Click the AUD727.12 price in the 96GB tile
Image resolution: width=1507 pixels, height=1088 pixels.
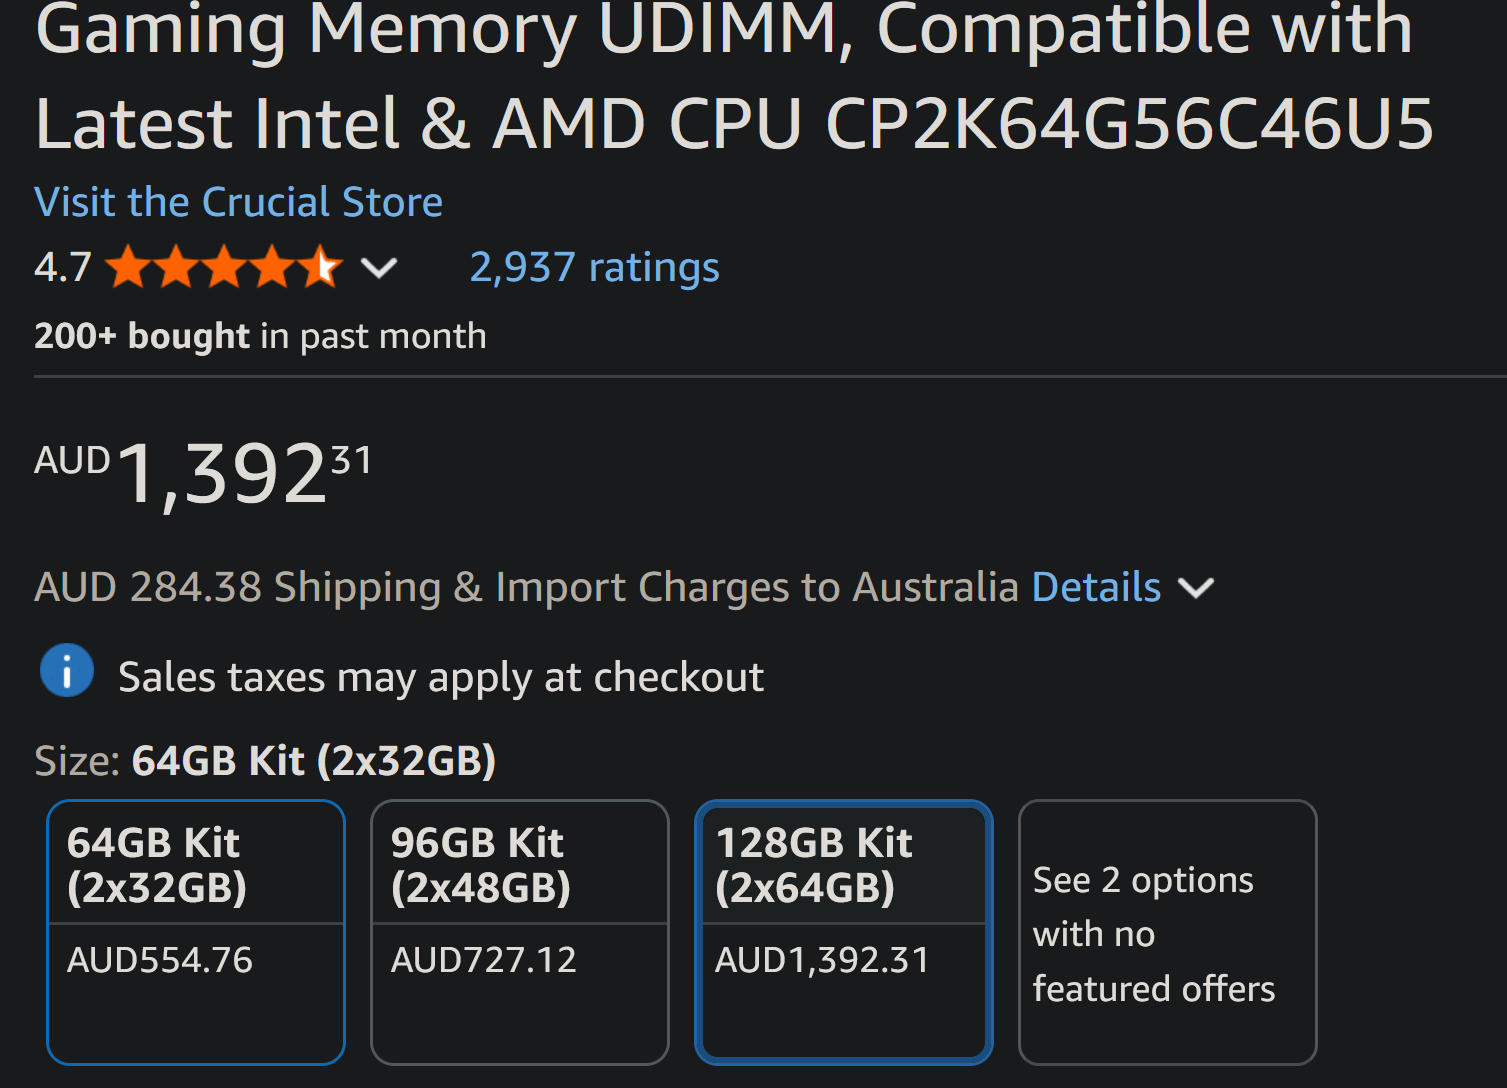(x=484, y=961)
